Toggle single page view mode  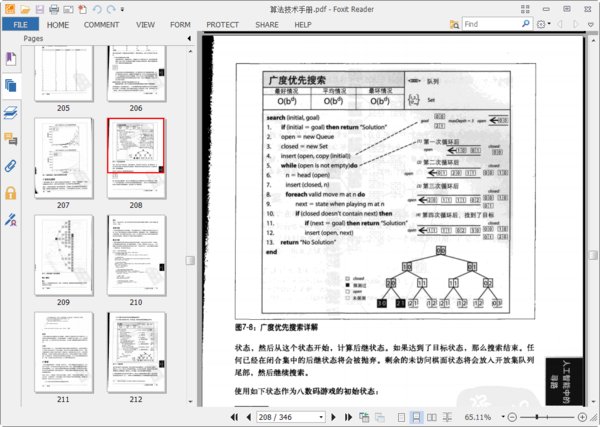[401, 417]
